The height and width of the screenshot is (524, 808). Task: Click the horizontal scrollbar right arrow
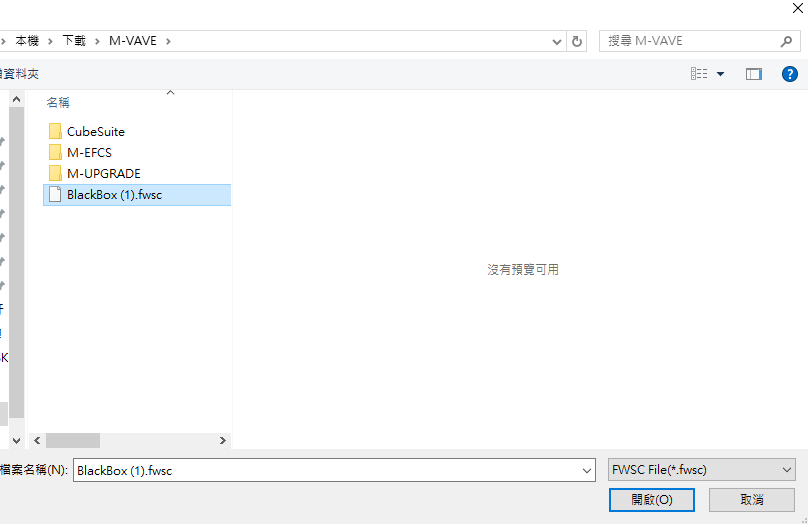223,440
